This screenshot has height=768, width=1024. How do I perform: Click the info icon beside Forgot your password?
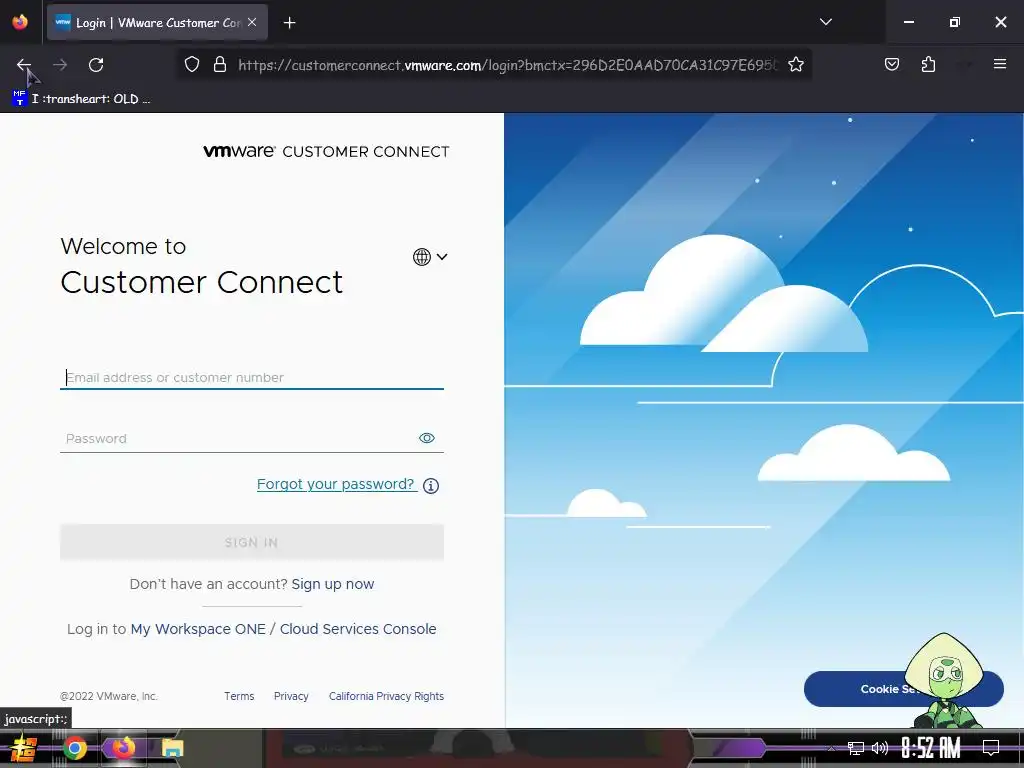(x=431, y=486)
